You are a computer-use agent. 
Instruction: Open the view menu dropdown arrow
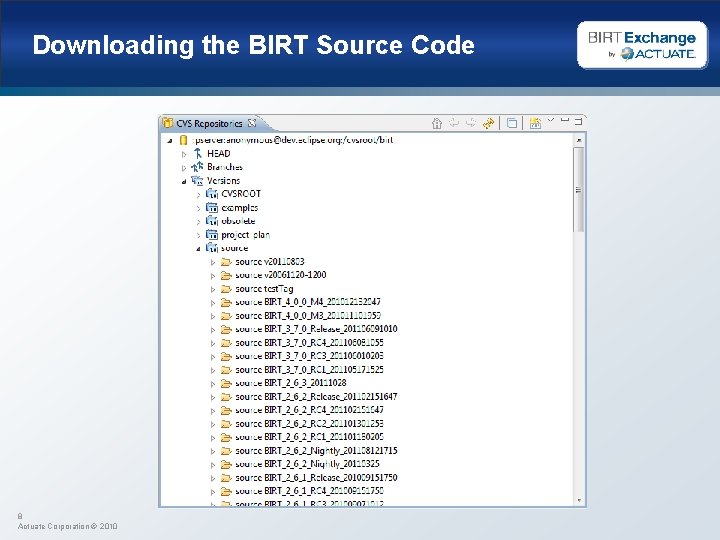[551, 120]
